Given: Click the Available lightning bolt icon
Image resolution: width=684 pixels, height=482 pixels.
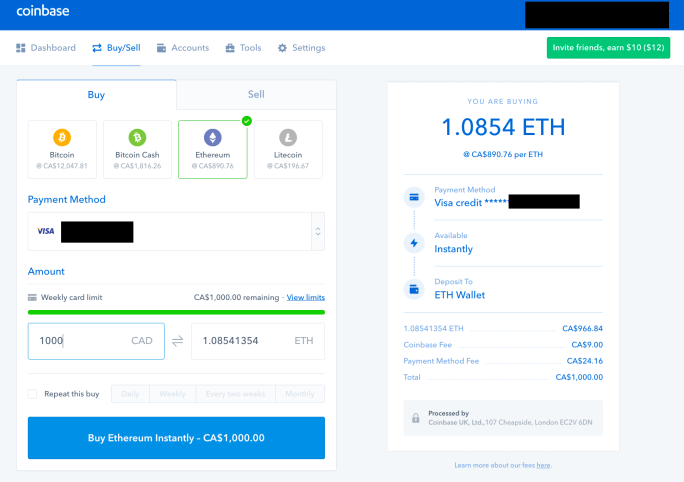Looking at the screenshot, I should point(414,243).
